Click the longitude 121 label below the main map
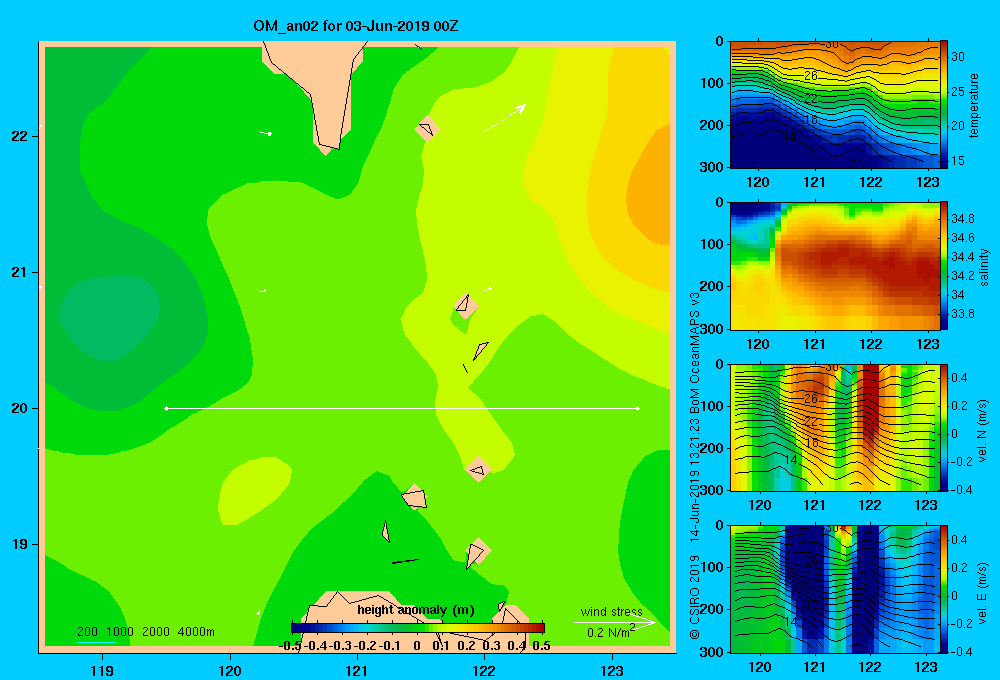The height and width of the screenshot is (680, 1000). coord(357,671)
